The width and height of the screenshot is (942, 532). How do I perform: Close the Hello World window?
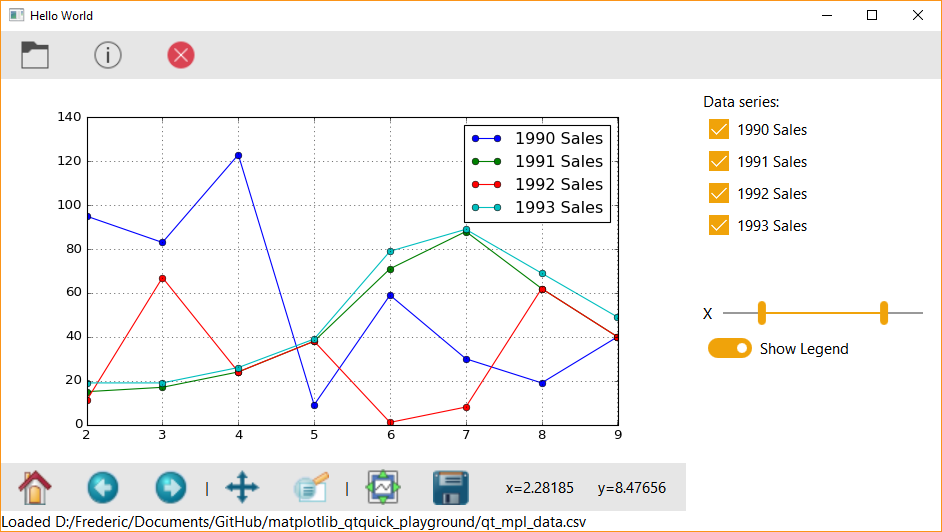coord(917,16)
